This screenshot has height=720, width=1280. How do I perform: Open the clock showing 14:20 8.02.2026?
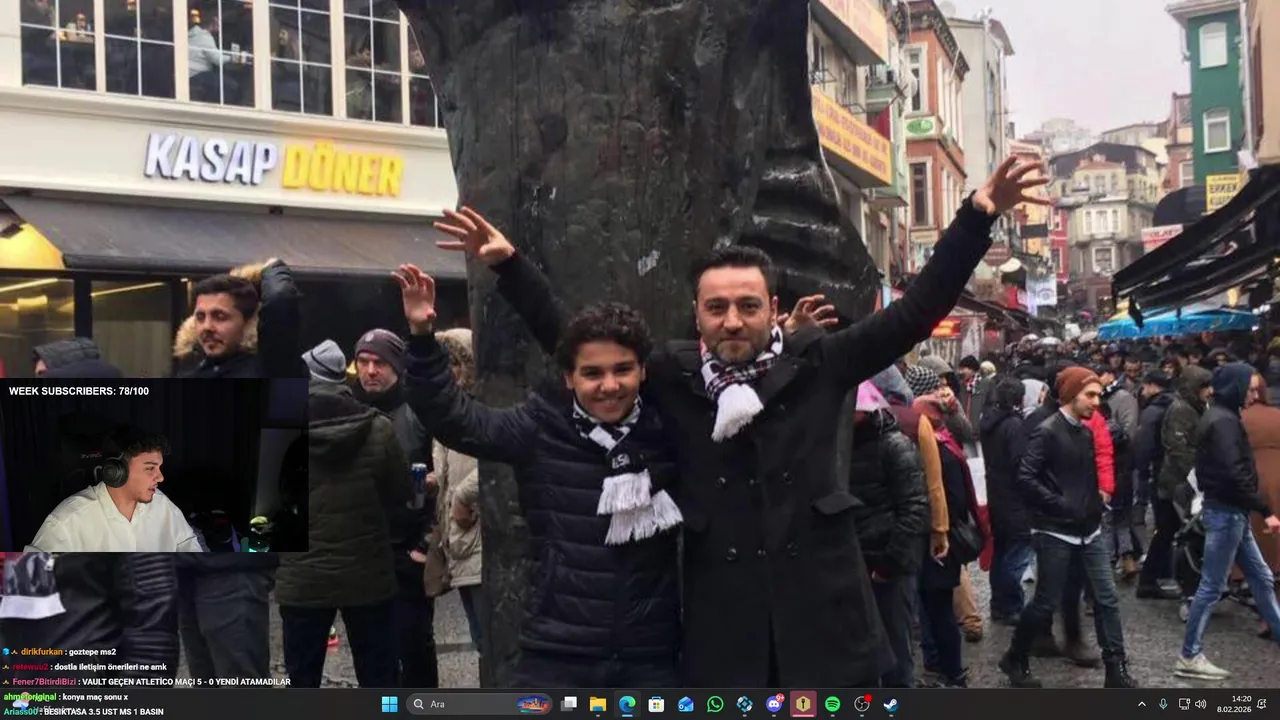coord(1234,704)
